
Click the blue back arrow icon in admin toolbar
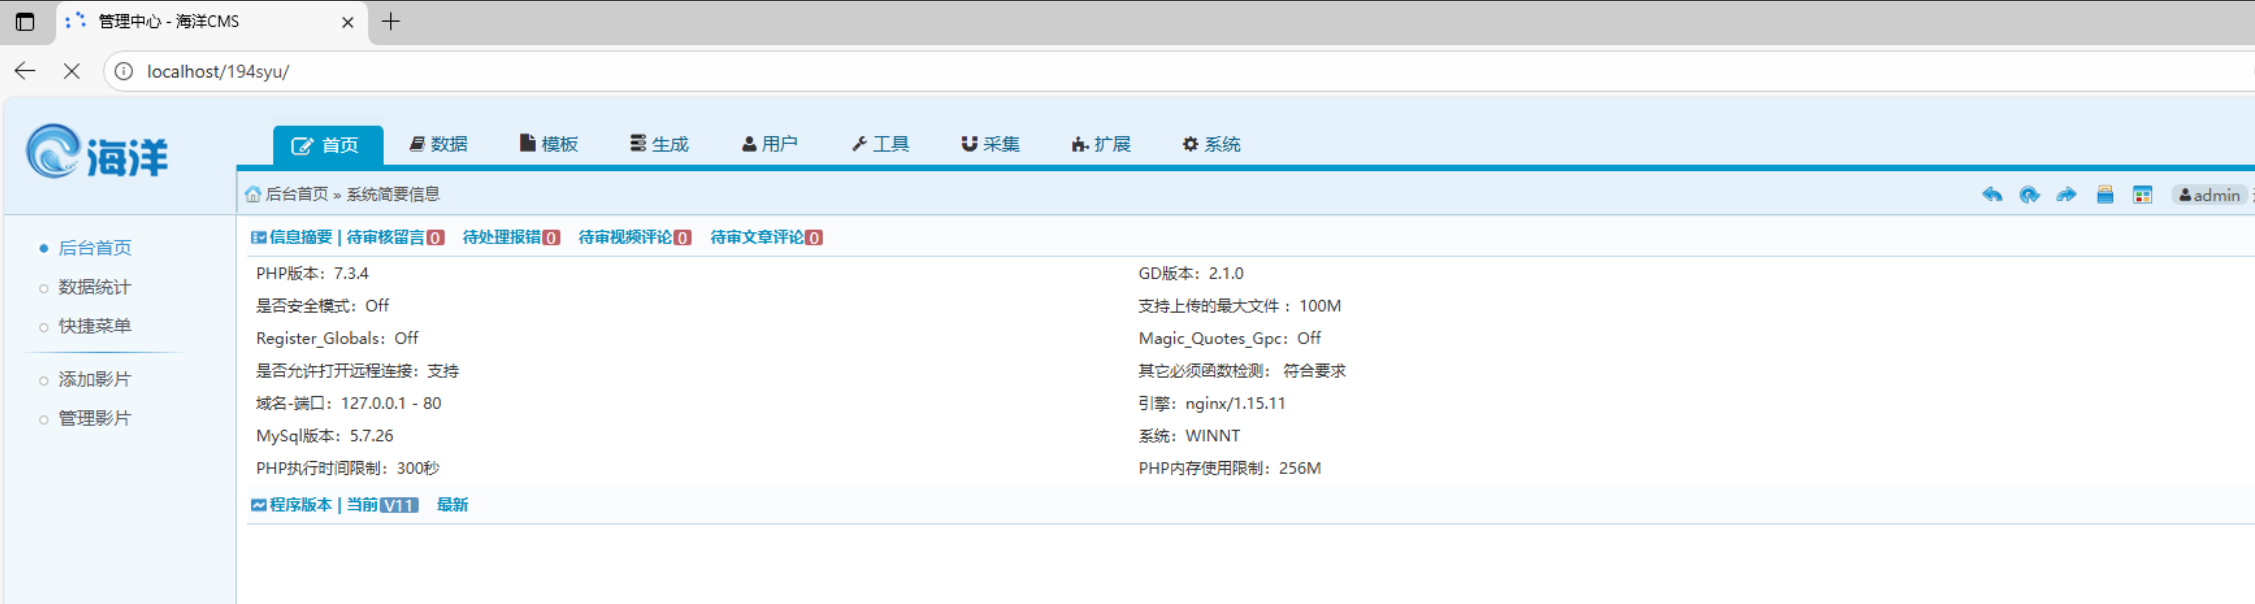point(1991,195)
